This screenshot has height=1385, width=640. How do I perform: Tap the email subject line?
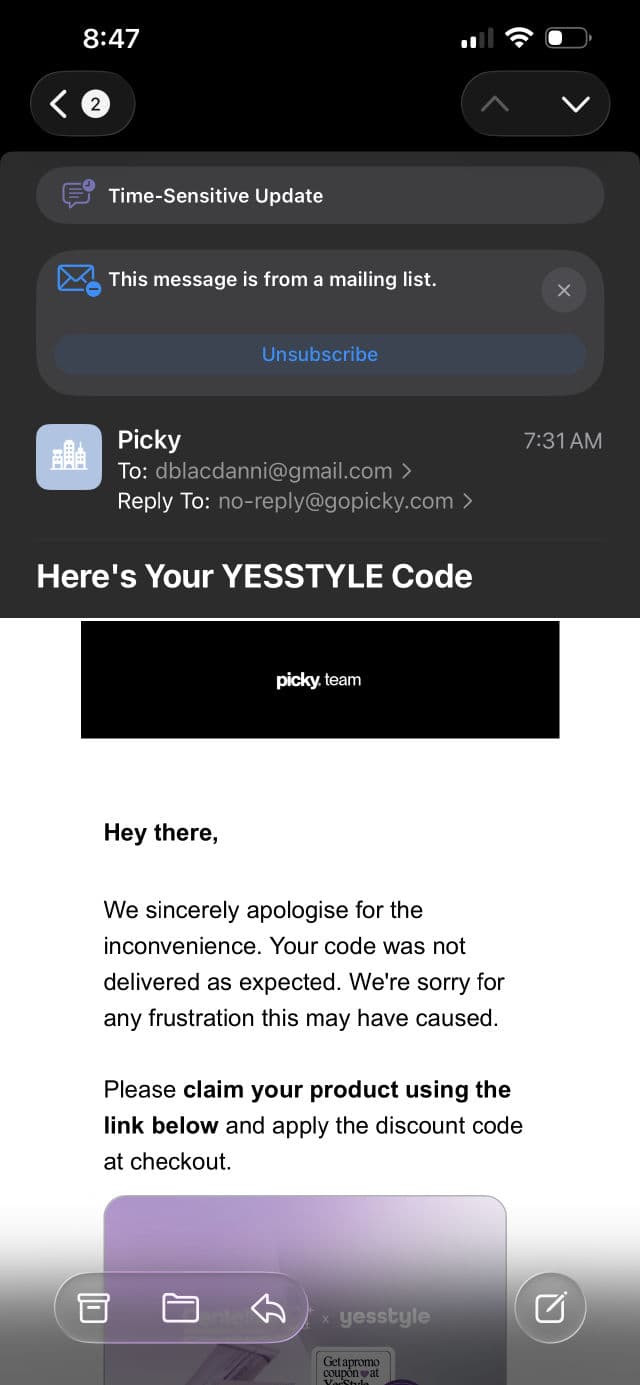point(254,576)
